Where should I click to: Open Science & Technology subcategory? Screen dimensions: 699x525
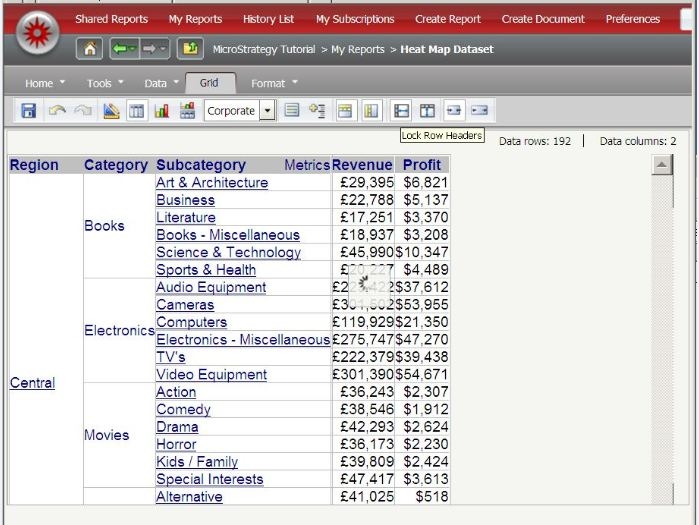click(228, 252)
